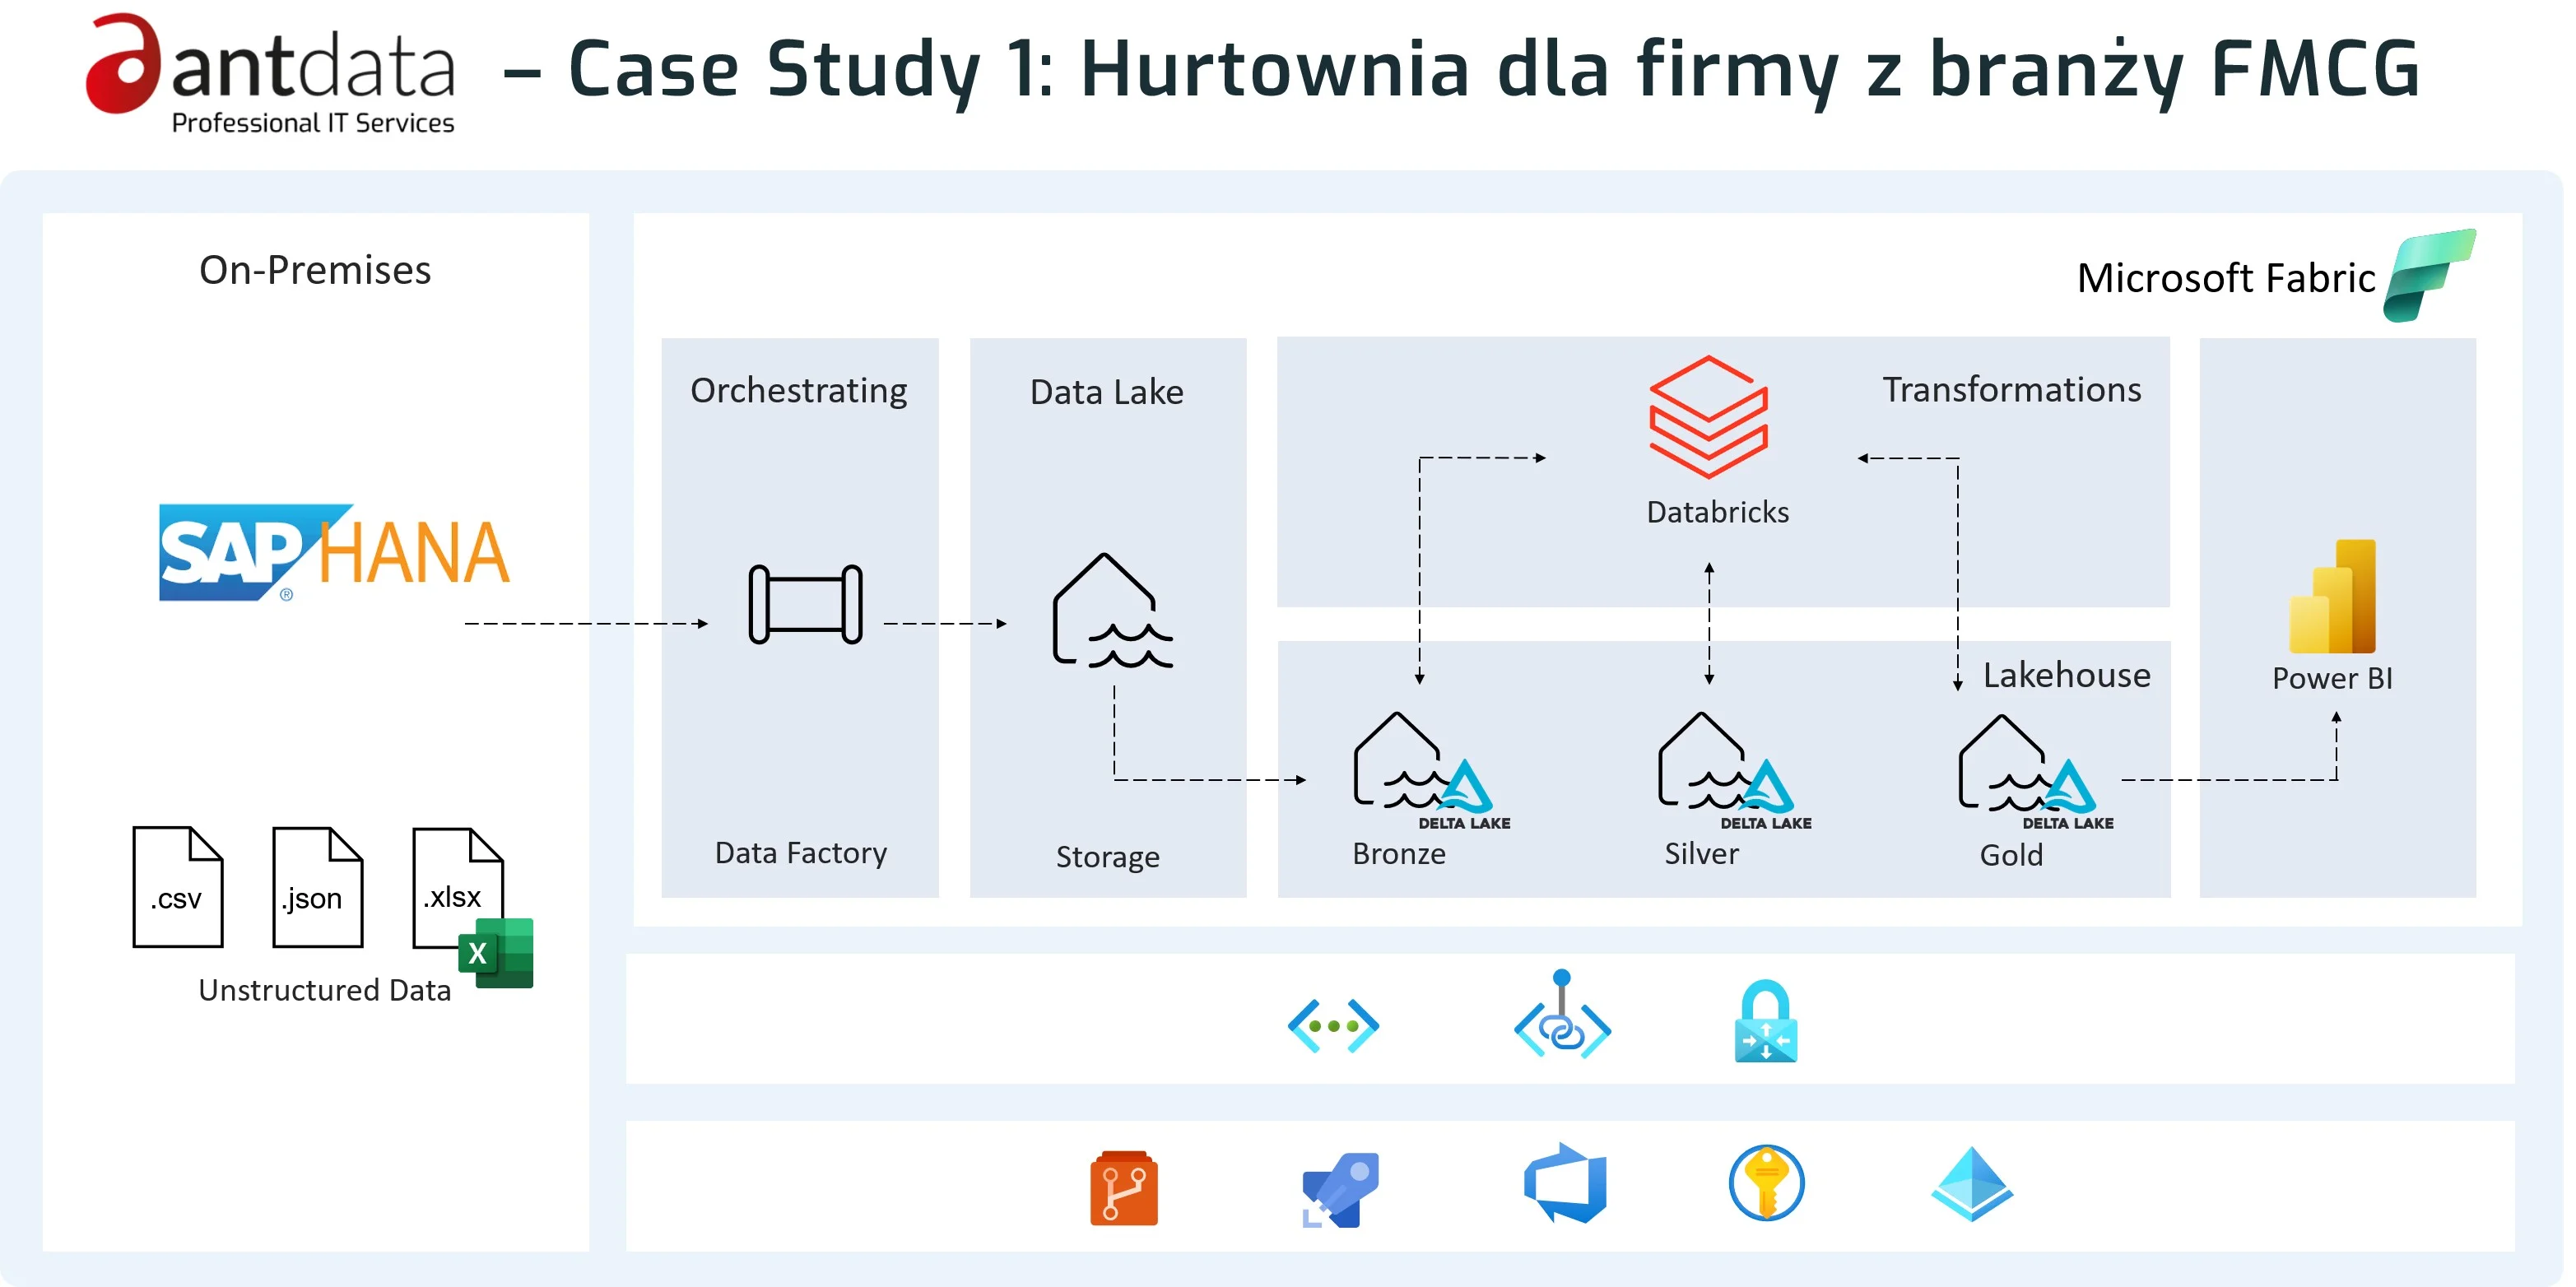Viewport: 2576px width, 1287px height.
Task: Click 'Professional IT Services' tagline
Action: (313, 123)
